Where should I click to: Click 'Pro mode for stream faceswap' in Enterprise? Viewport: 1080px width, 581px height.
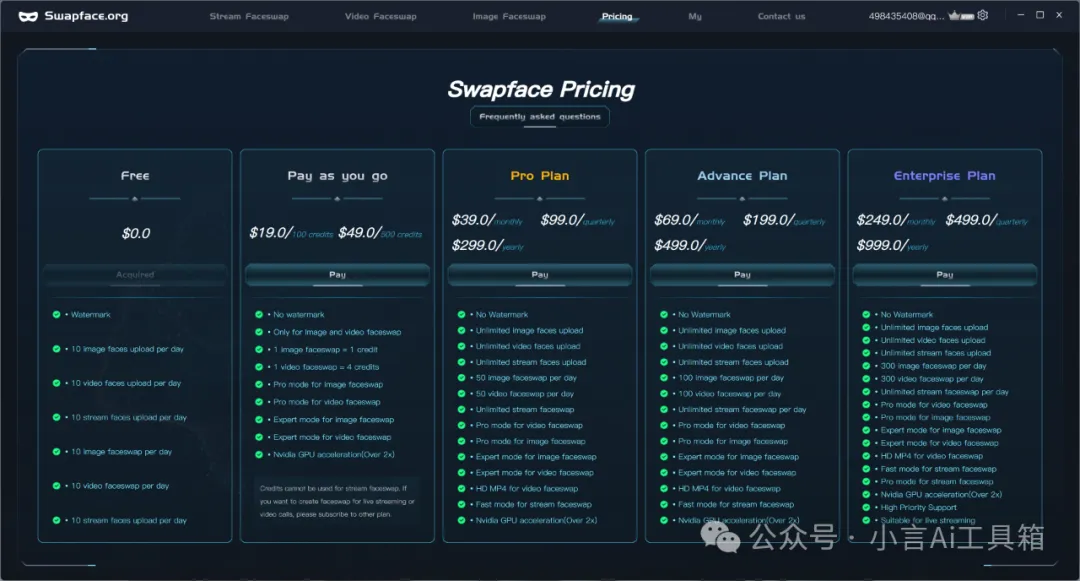click(937, 482)
